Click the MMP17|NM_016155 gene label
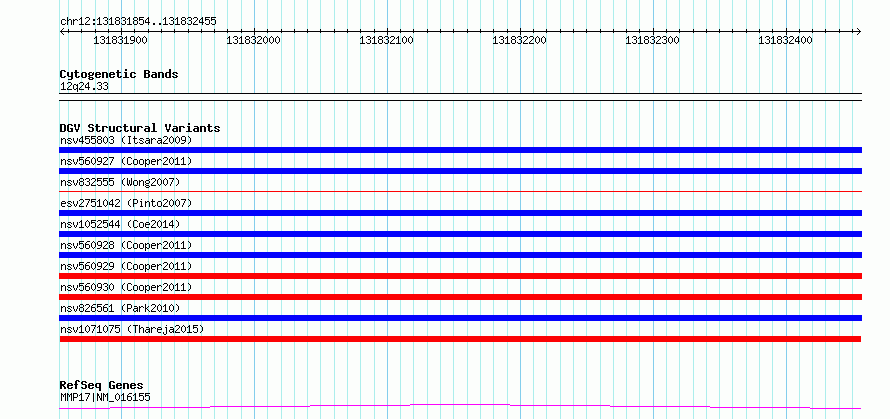890x419 pixels. coord(105,397)
